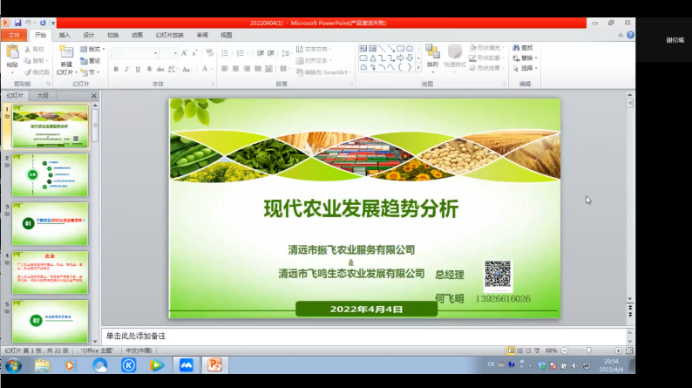Click the Quick Styles icon
The height and width of the screenshot is (388, 692).
(454, 52)
